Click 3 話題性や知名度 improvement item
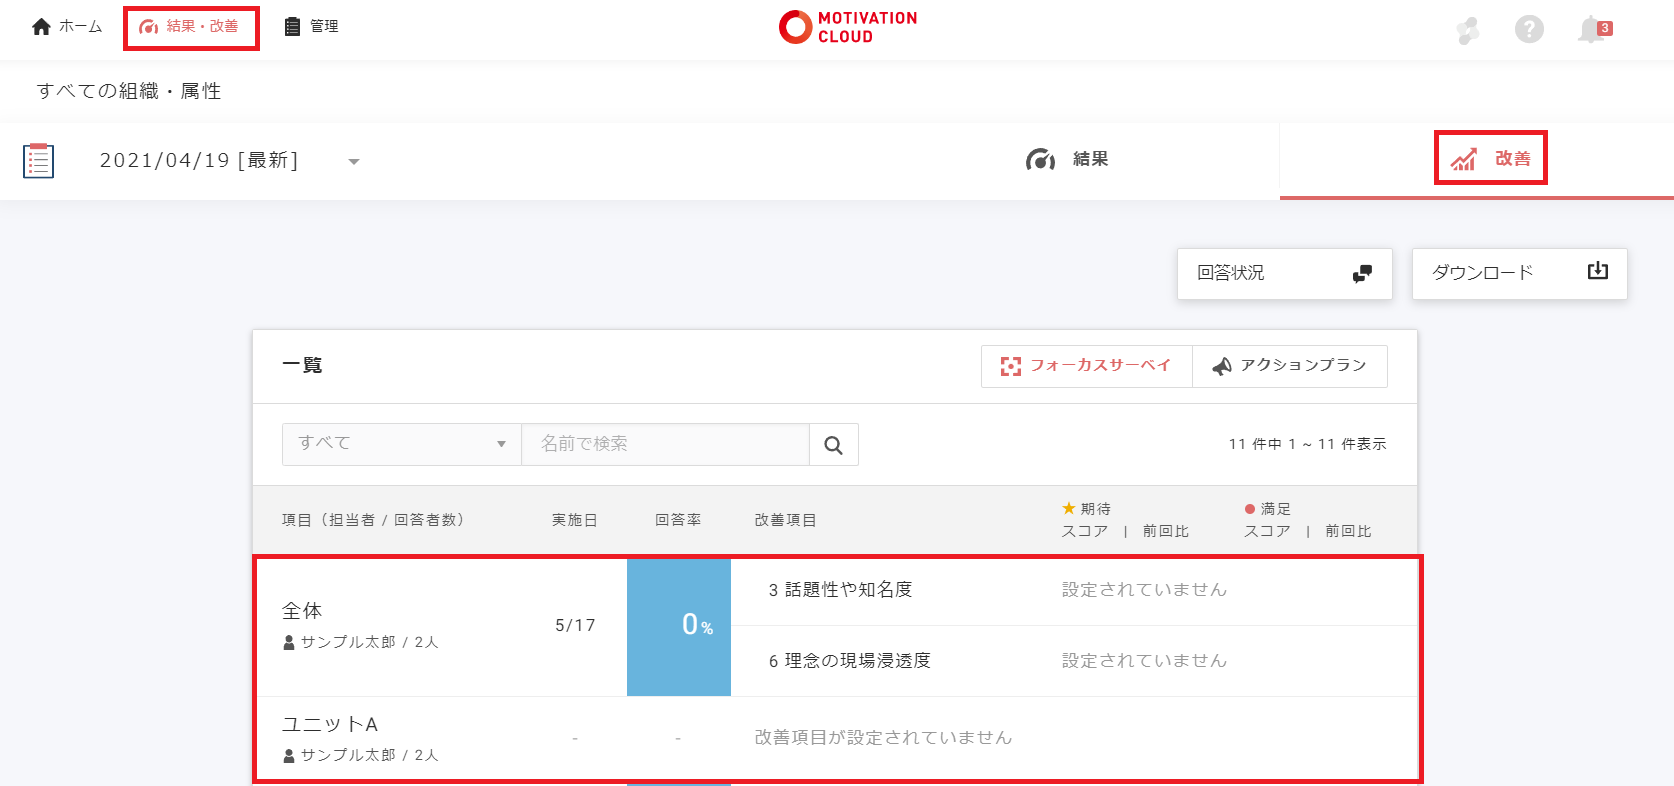This screenshot has width=1674, height=786. point(840,590)
